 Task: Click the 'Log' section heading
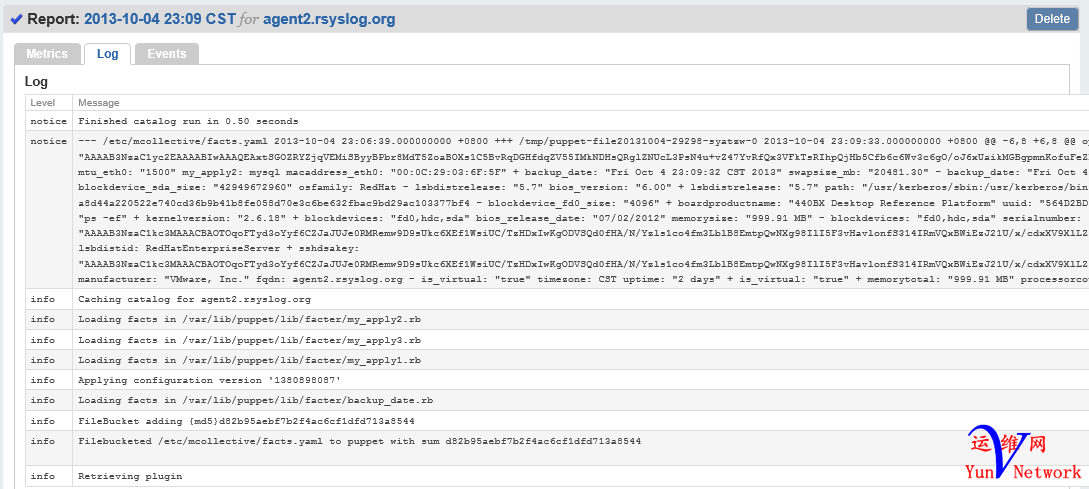tap(36, 82)
